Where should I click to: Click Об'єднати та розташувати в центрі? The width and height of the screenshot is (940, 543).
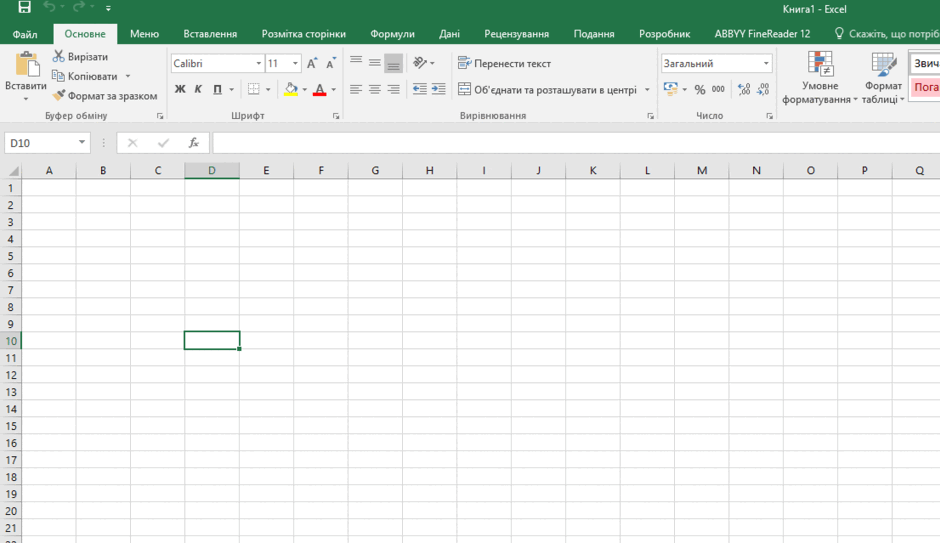click(x=548, y=90)
